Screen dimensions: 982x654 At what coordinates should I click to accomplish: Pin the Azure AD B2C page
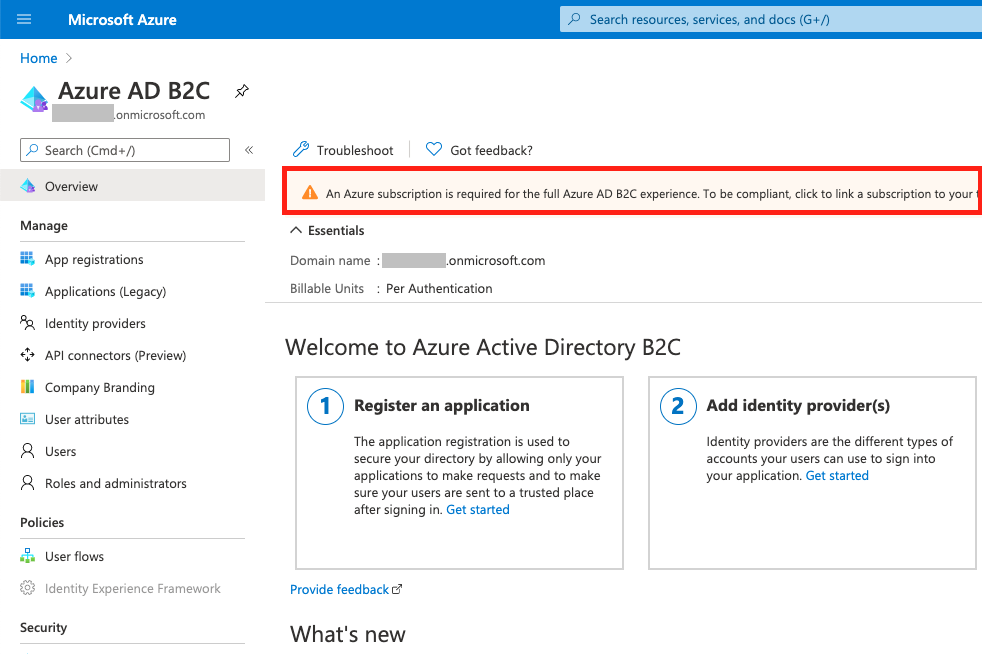coord(241,90)
